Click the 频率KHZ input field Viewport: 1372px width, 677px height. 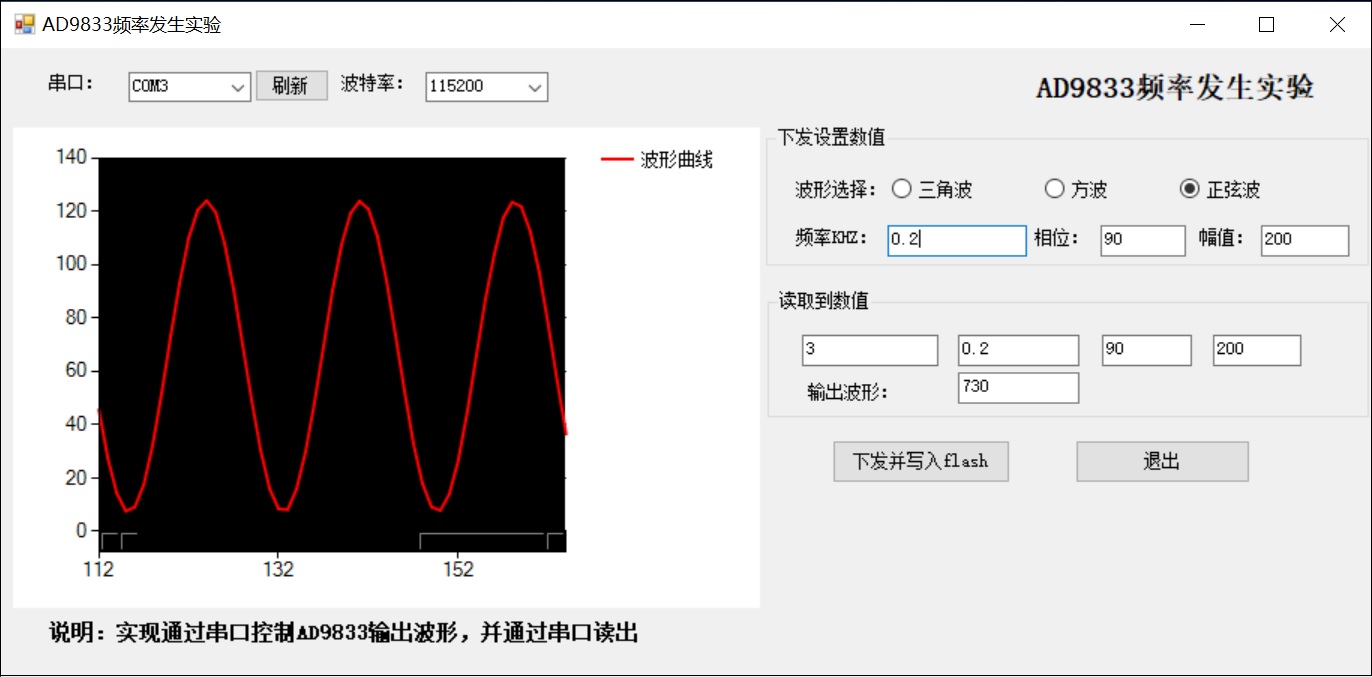coord(957,240)
